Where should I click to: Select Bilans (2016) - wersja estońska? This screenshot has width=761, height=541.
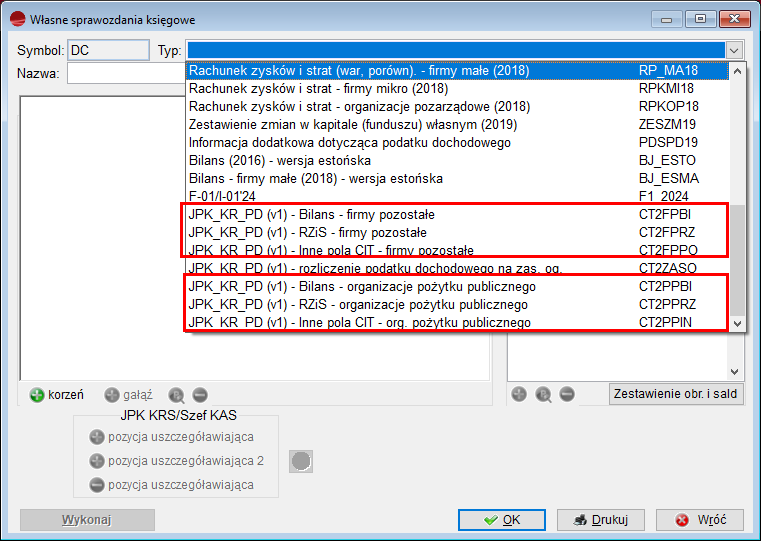coord(280,161)
